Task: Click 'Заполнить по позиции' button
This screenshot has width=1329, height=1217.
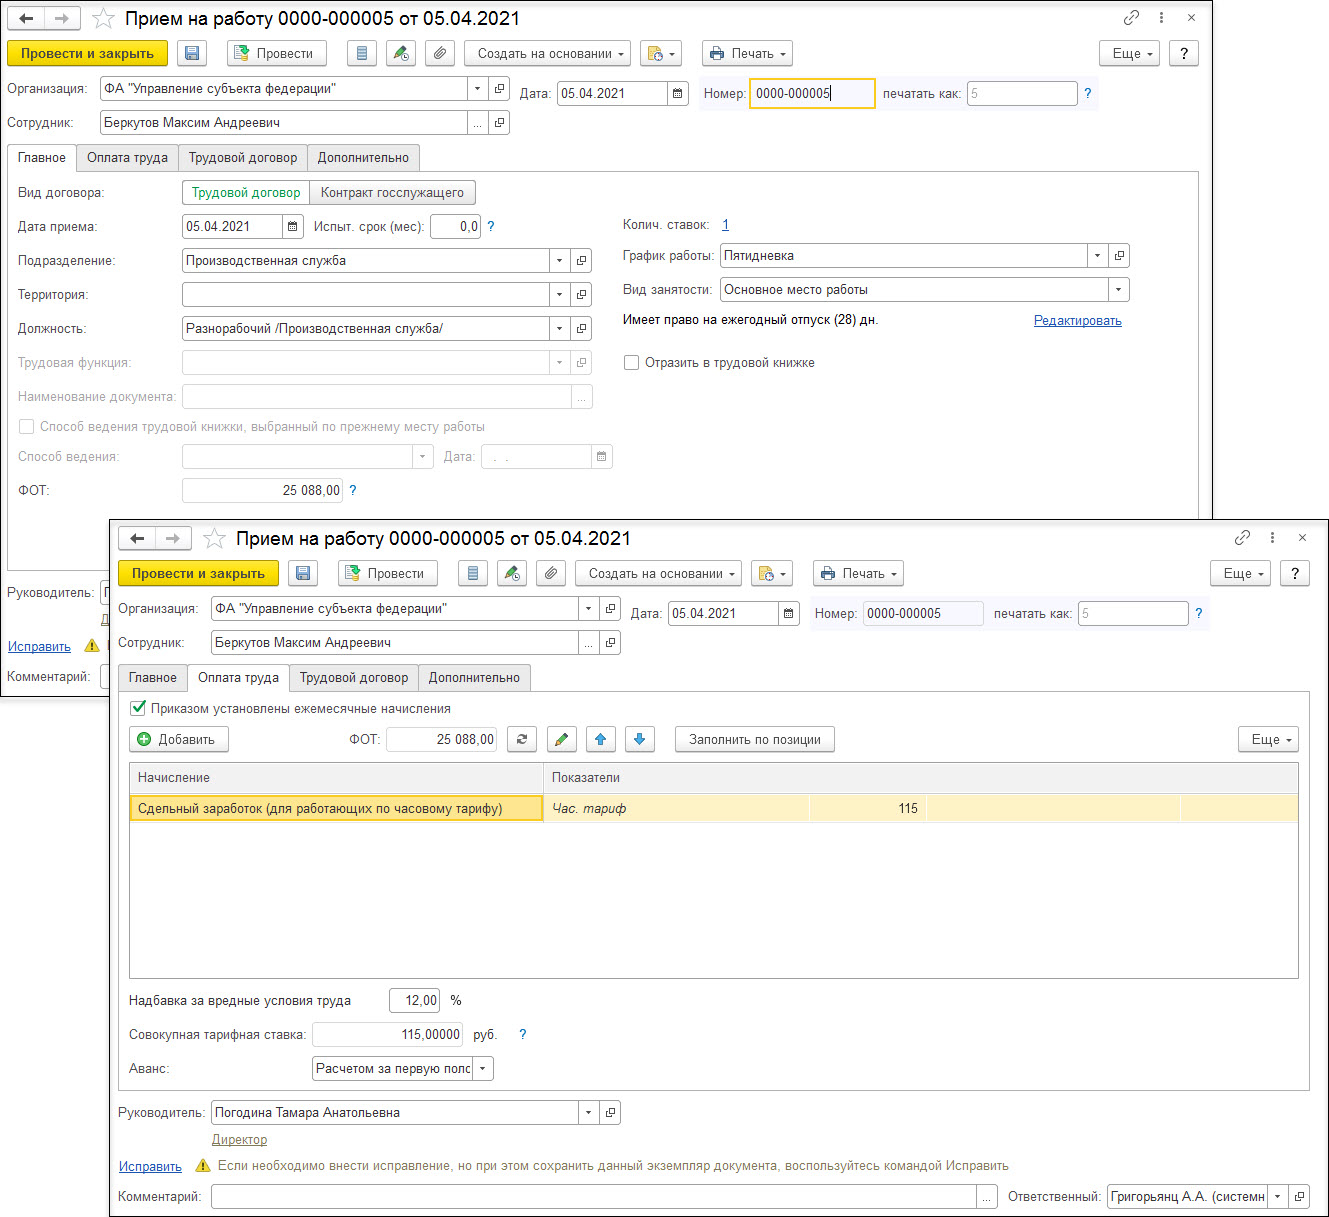Action: click(x=755, y=739)
